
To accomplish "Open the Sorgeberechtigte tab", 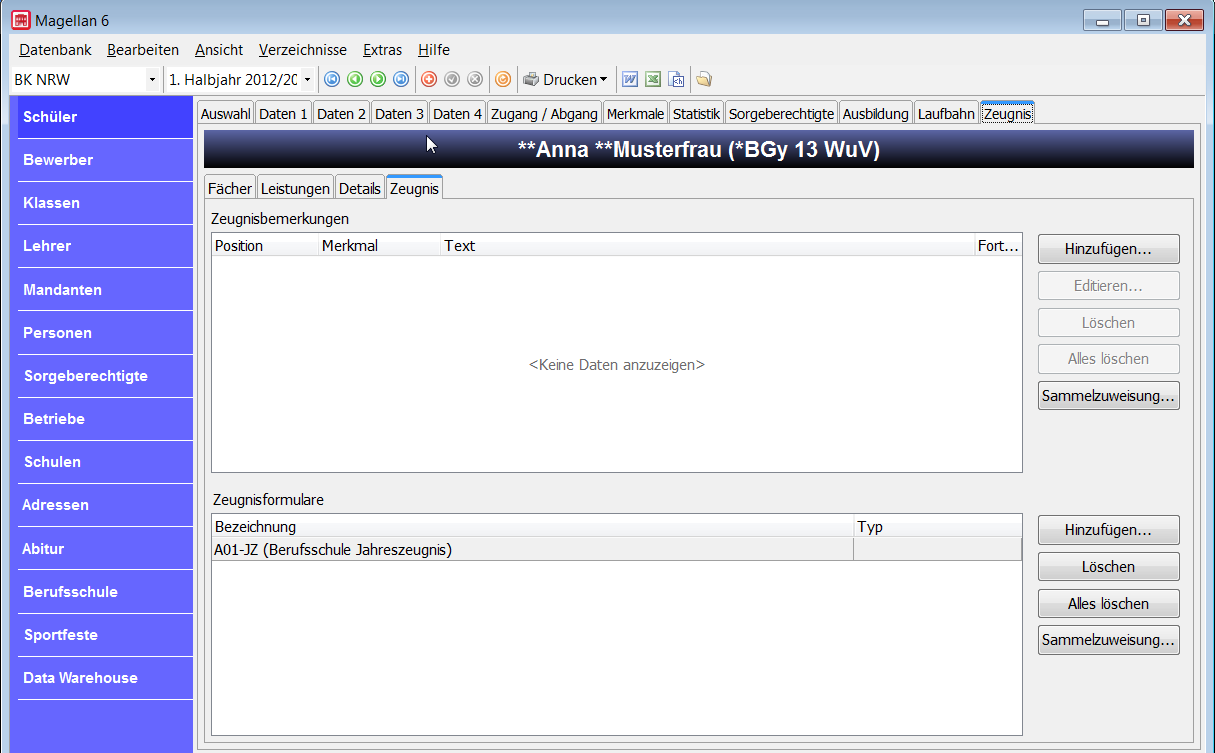I will tap(781, 114).
